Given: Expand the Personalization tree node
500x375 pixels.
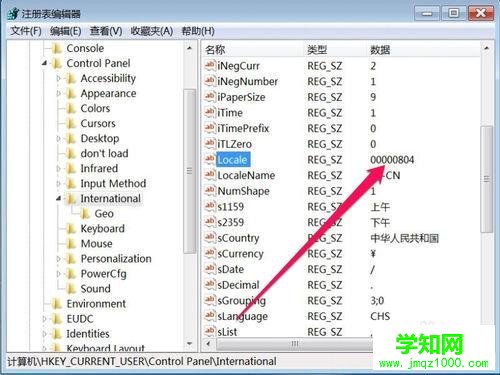Looking at the screenshot, I should [59, 259].
